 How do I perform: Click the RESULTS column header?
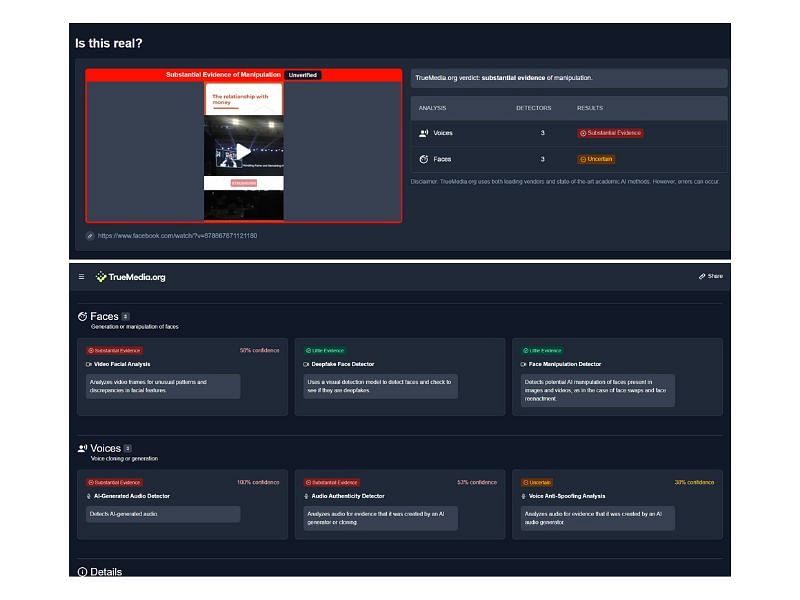(590, 108)
